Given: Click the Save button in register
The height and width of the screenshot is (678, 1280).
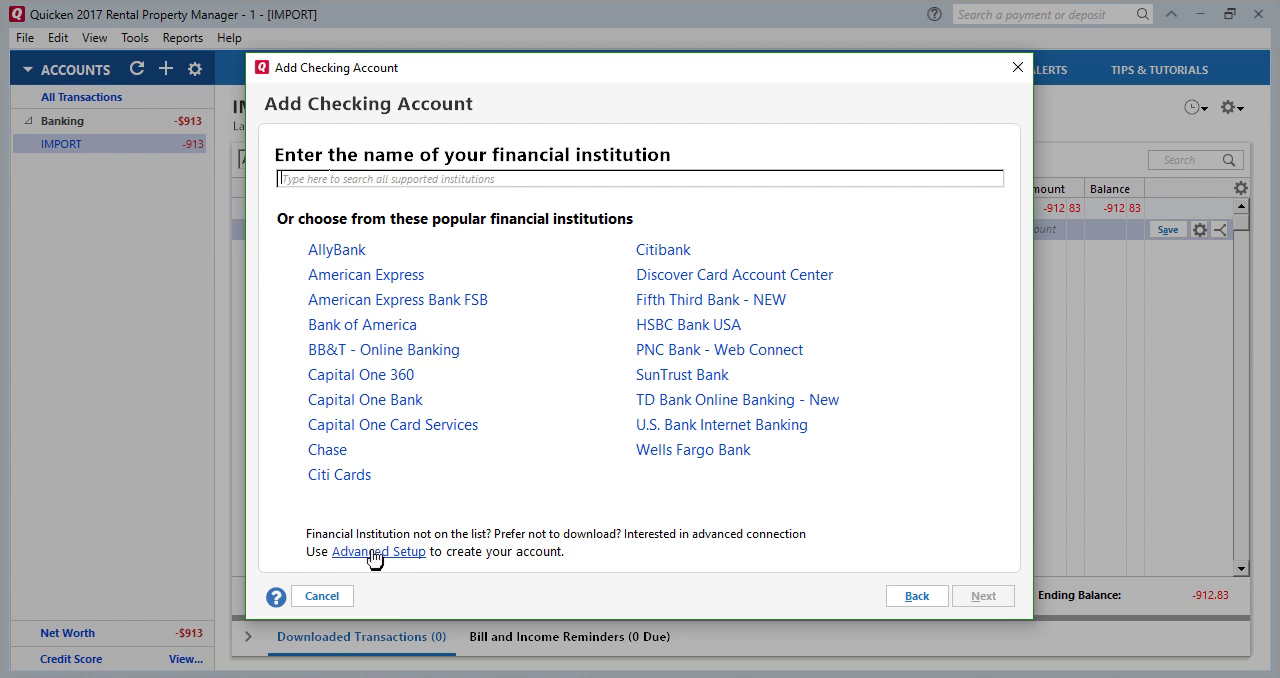Looking at the screenshot, I should [1167, 230].
